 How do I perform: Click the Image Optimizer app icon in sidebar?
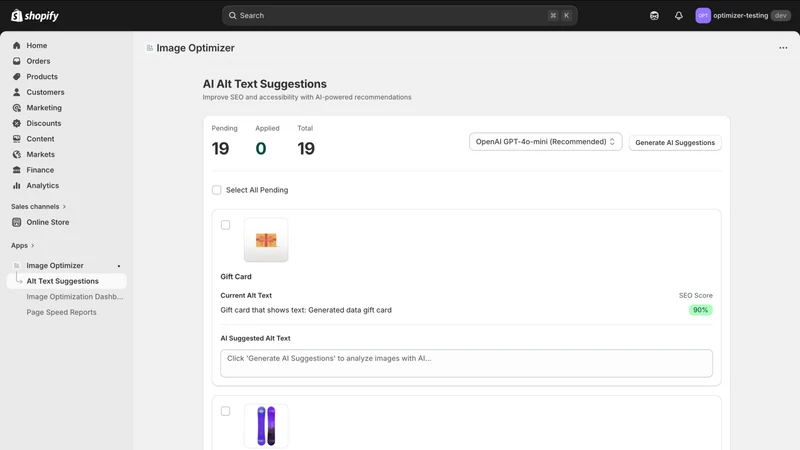point(17,265)
